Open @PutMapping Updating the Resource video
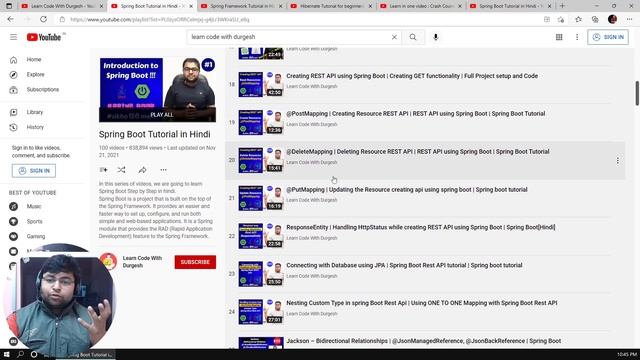Viewport: 640px width, 360px height. (407, 190)
